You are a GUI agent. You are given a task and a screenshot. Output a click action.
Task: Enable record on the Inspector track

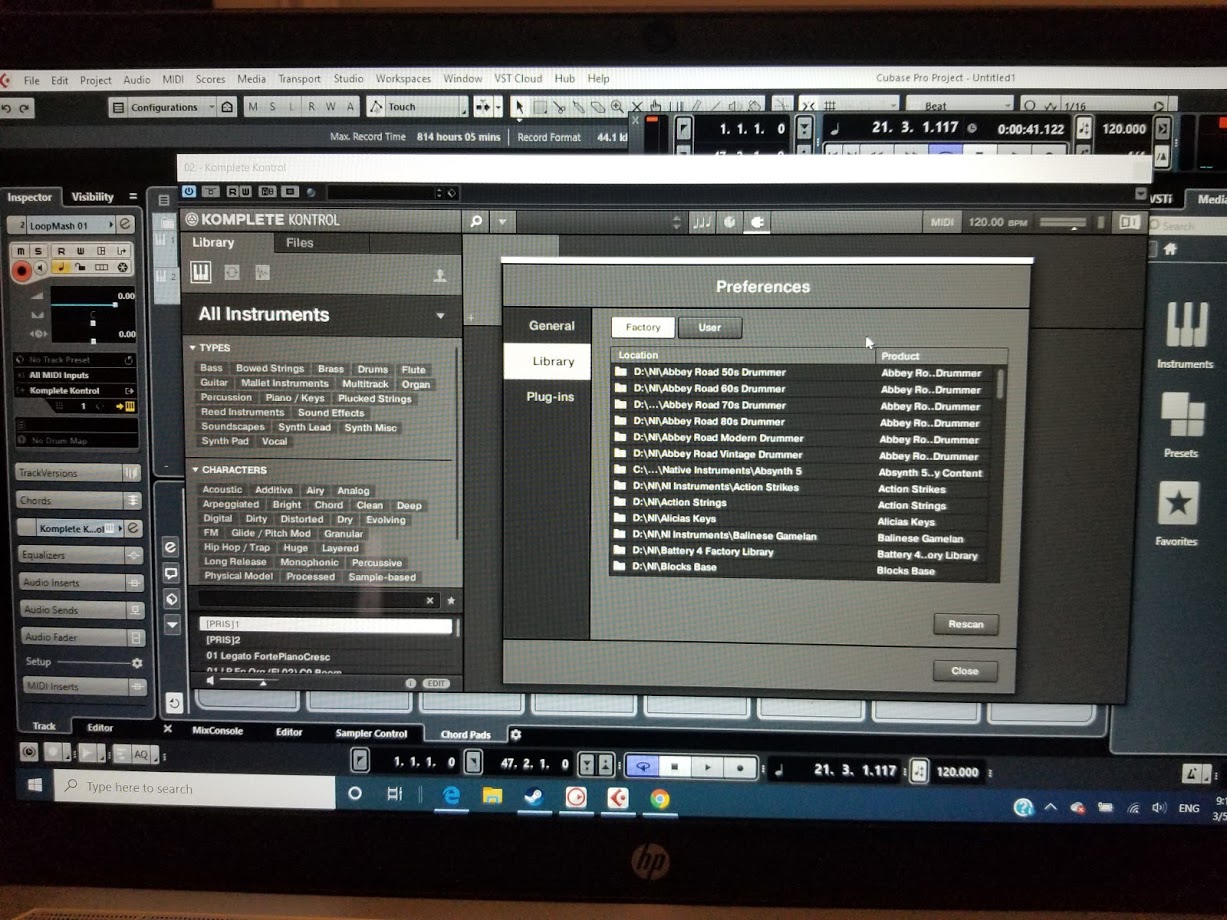(21, 269)
